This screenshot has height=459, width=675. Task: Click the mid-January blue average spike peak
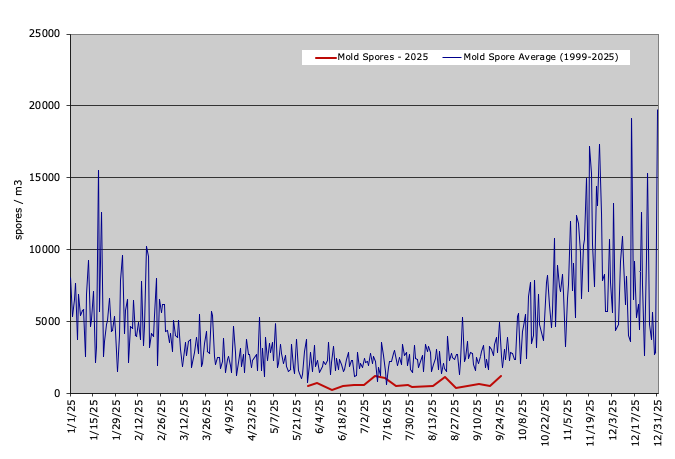tap(98, 171)
